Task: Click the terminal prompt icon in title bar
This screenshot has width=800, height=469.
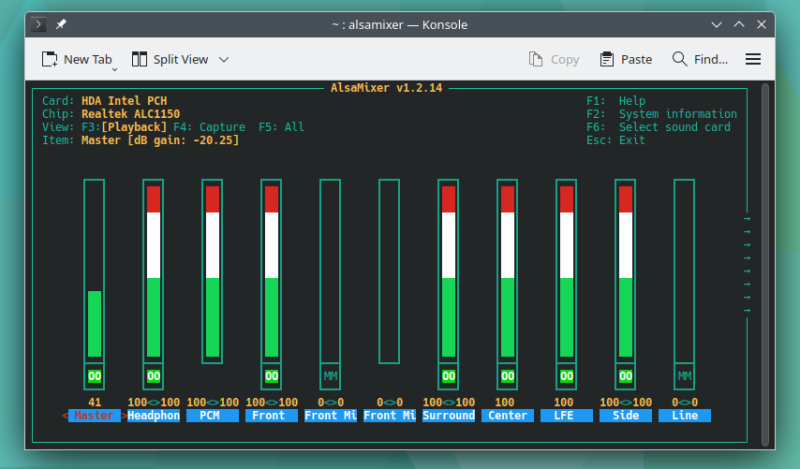Action: [x=38, y=24]
